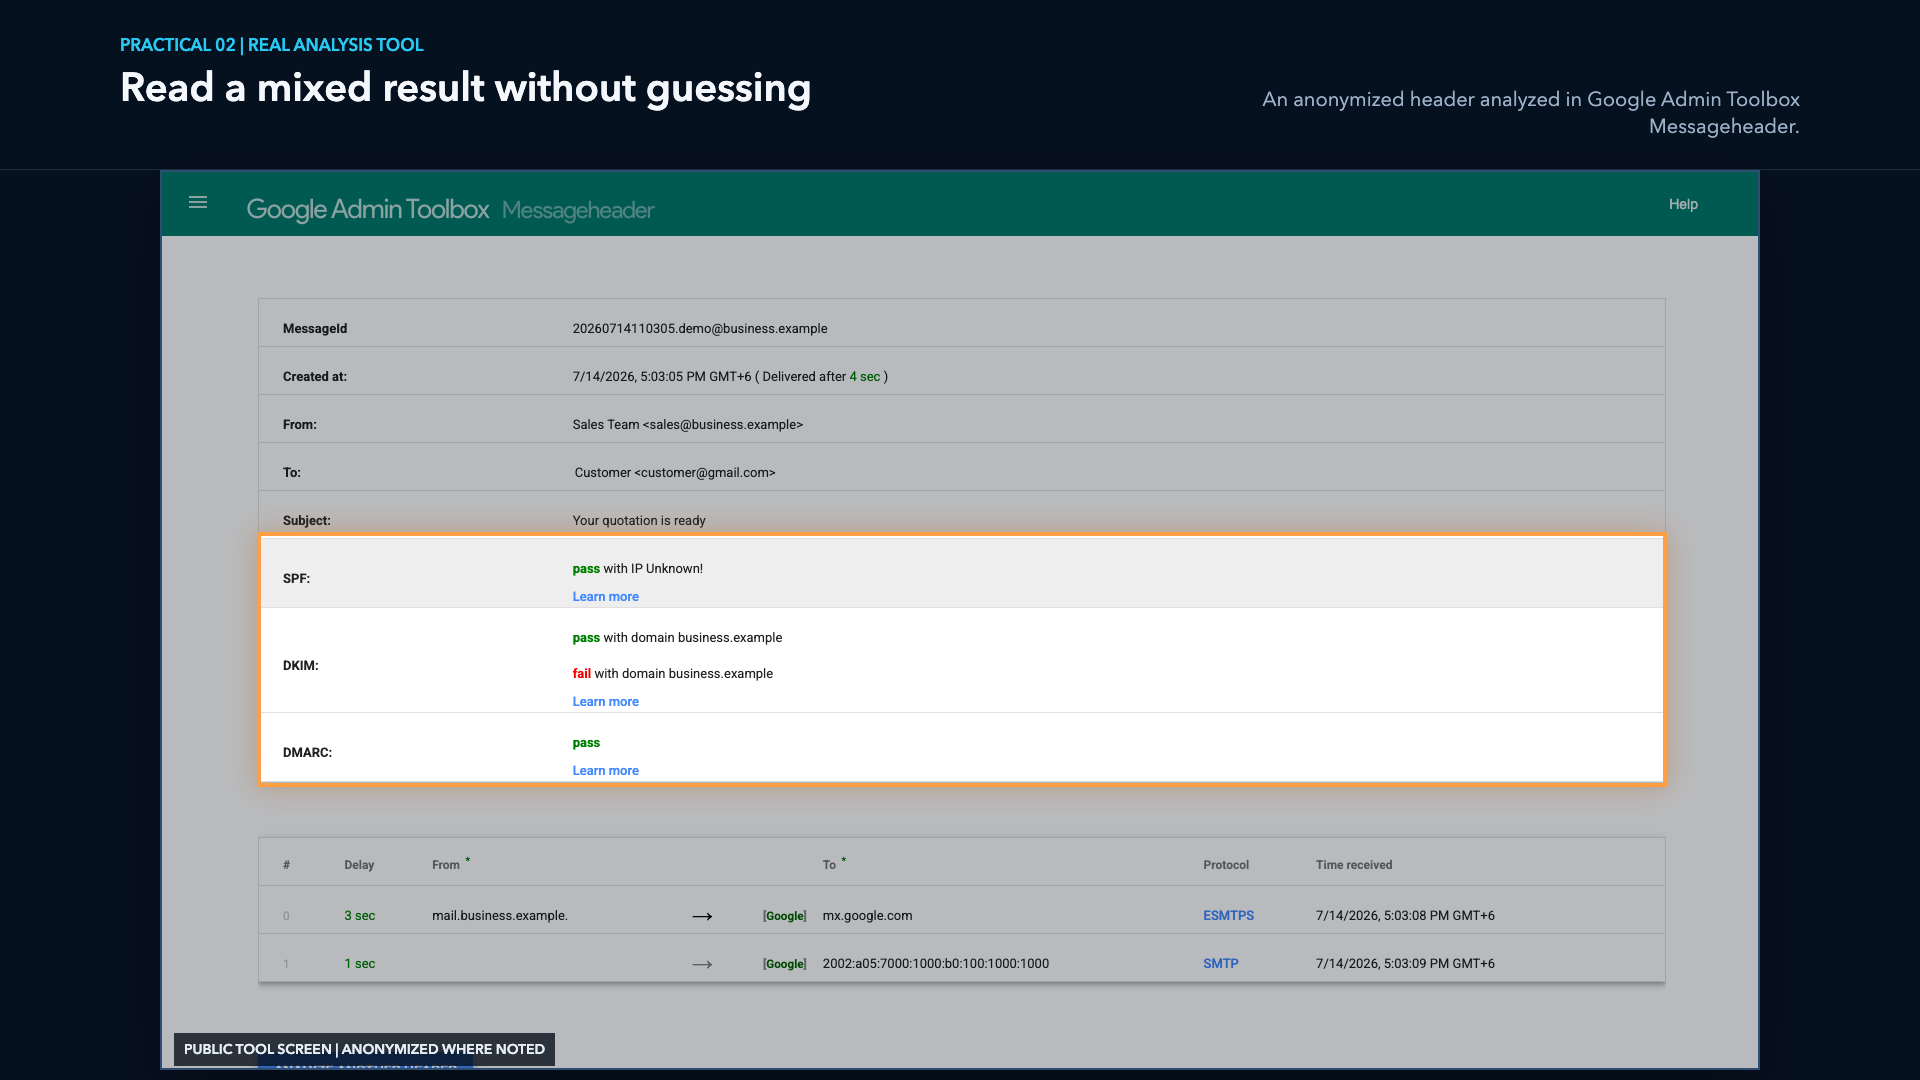Select the MessageId value 20260714110305.demo@business.example
The width and height of the screenshot is (1920, 1080).
pos(700,329)
